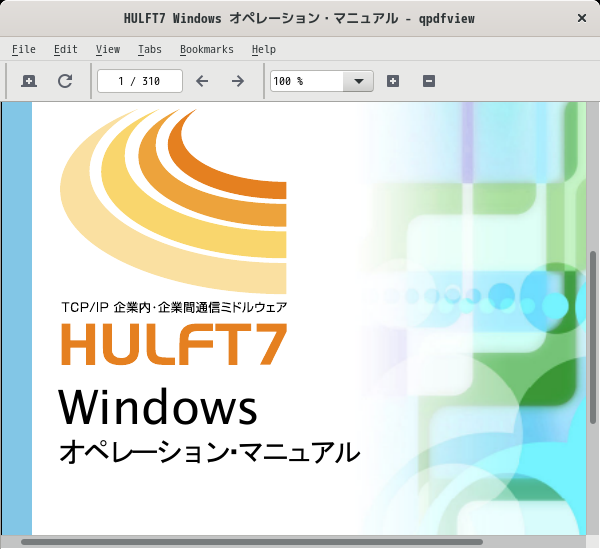This screenshot has height=549, width=600.
Task: Click the large Windows title text
Action: click(158, 407)
